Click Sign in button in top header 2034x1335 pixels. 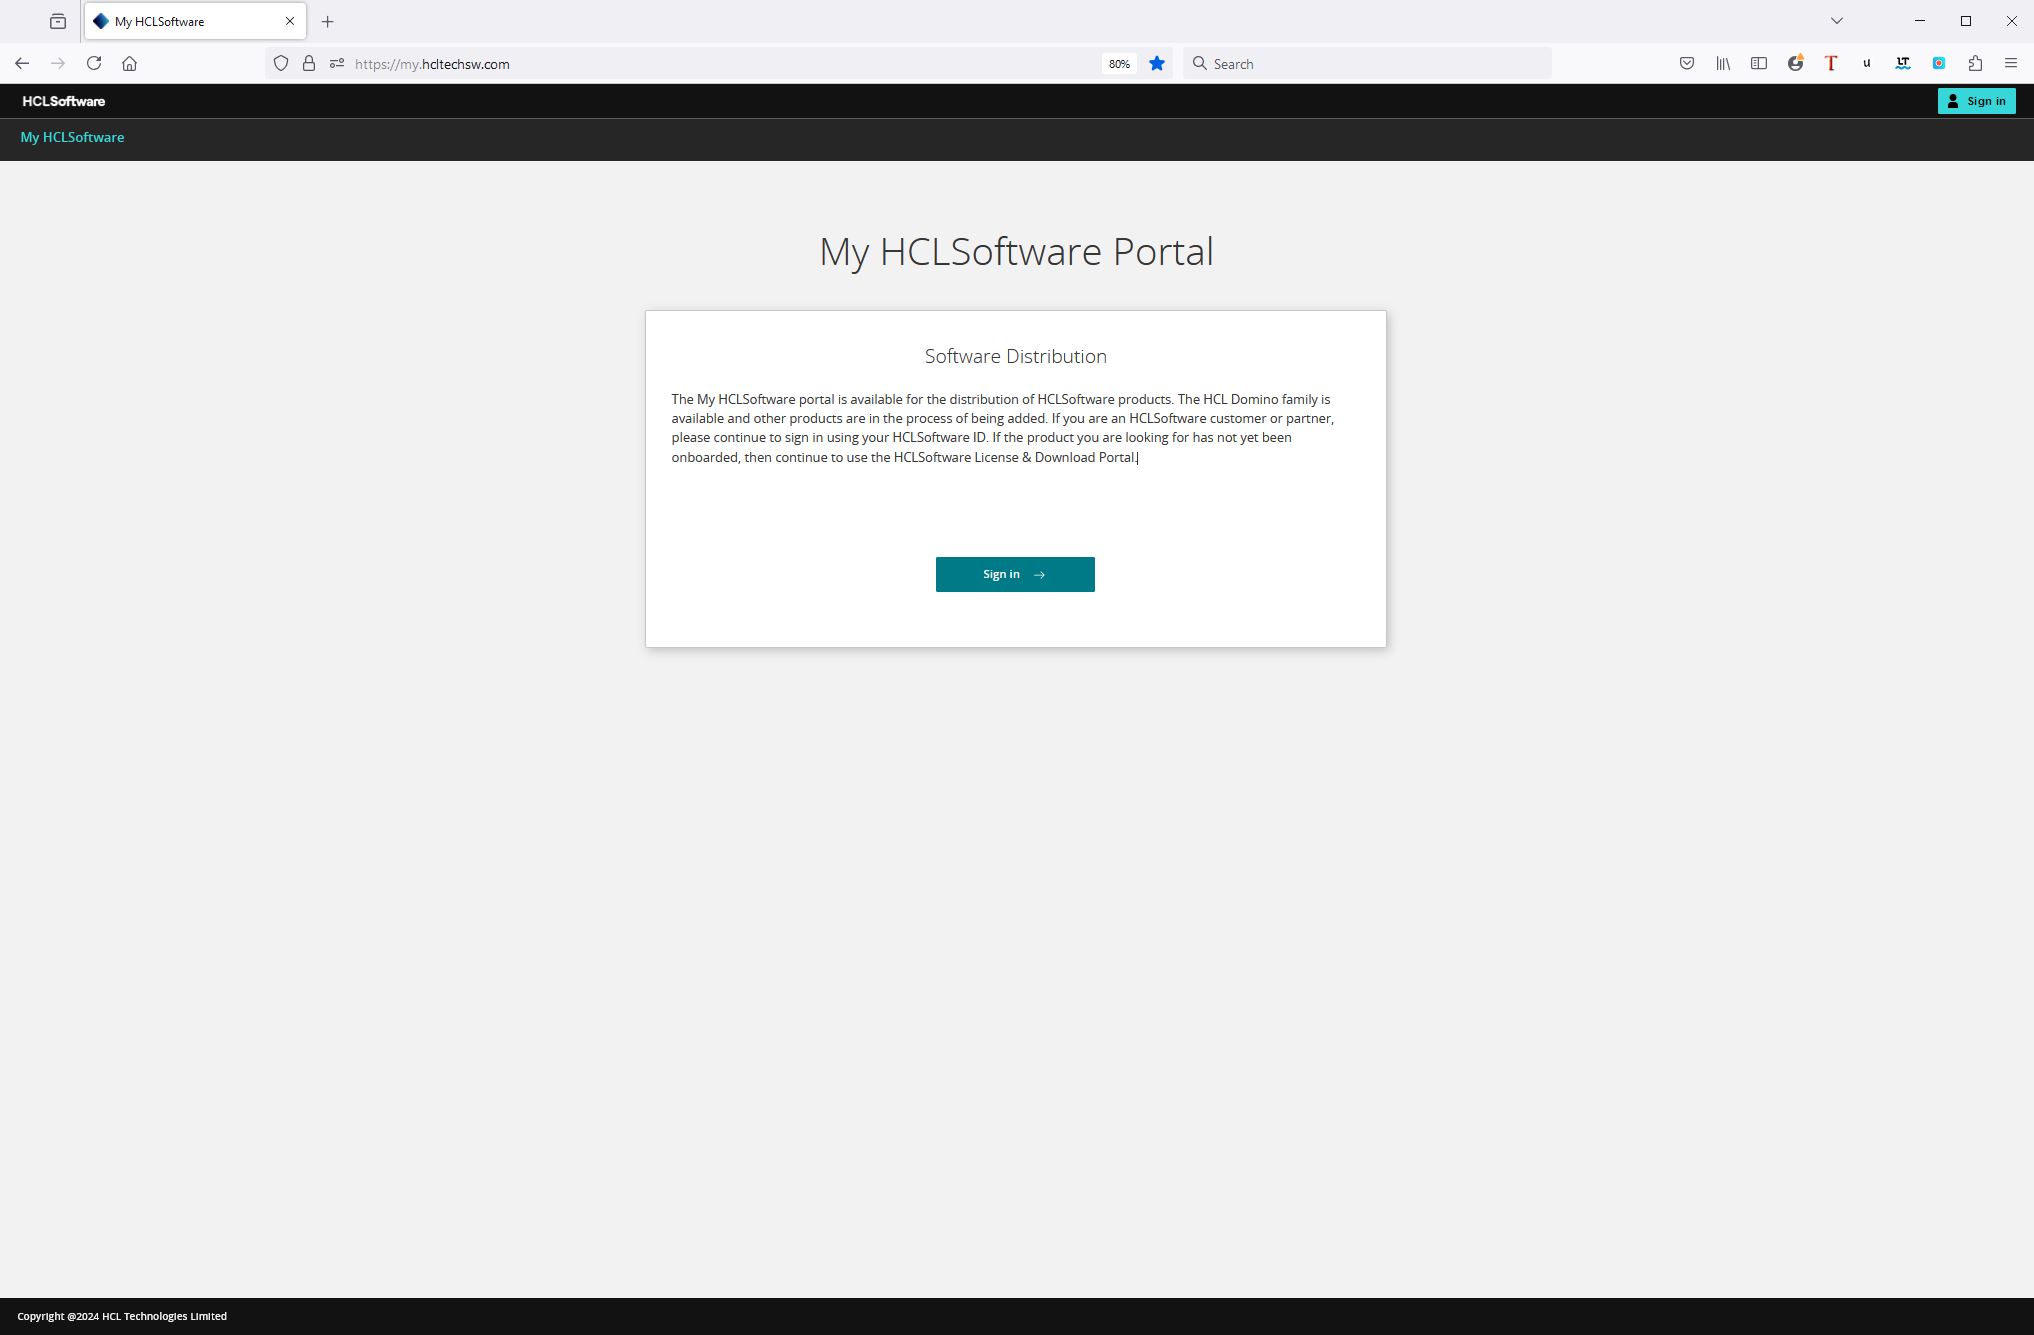[1976, 101]
